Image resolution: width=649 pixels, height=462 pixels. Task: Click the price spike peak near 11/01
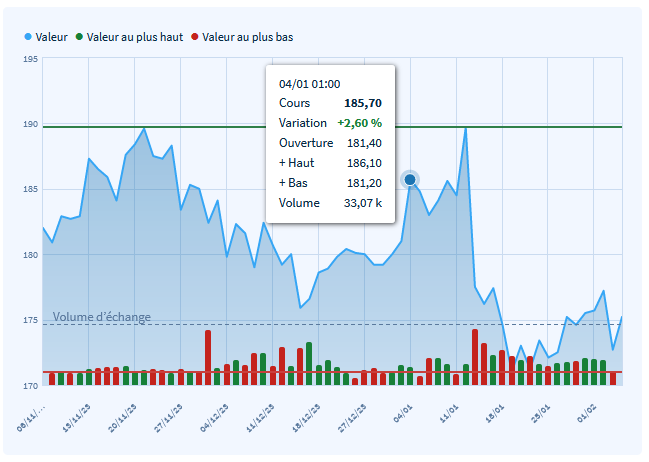pyautogui.click(x=465, y=128)
